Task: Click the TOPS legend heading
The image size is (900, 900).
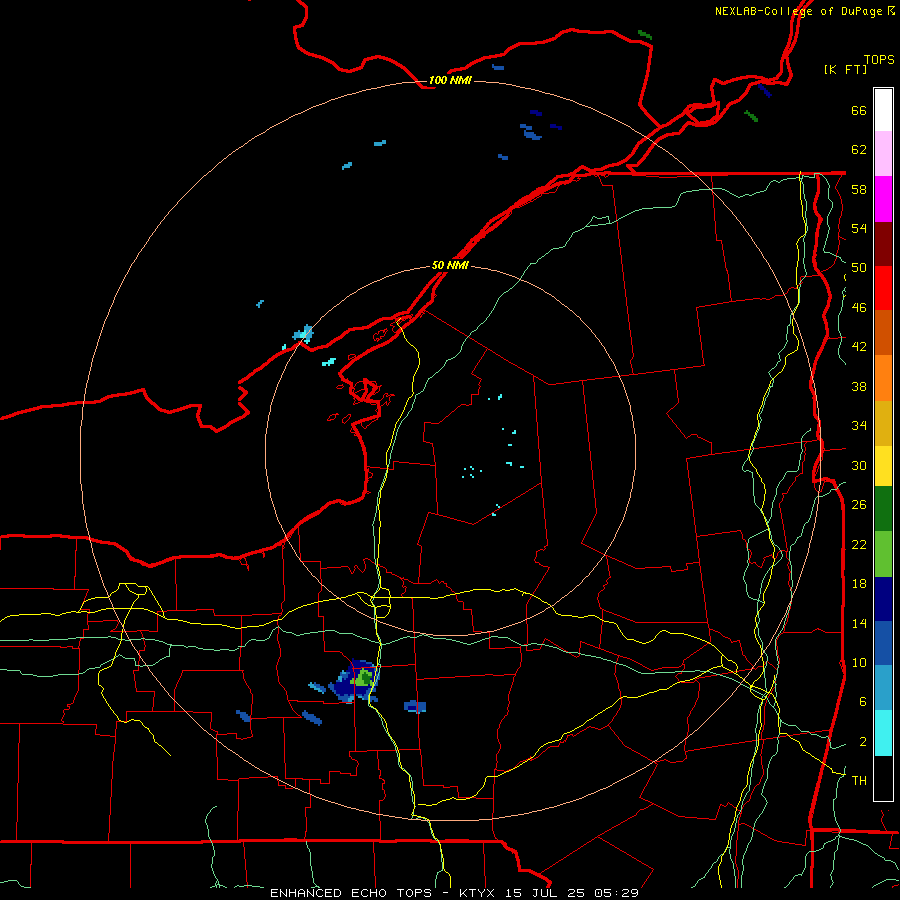Action: (x=879, y=60)
